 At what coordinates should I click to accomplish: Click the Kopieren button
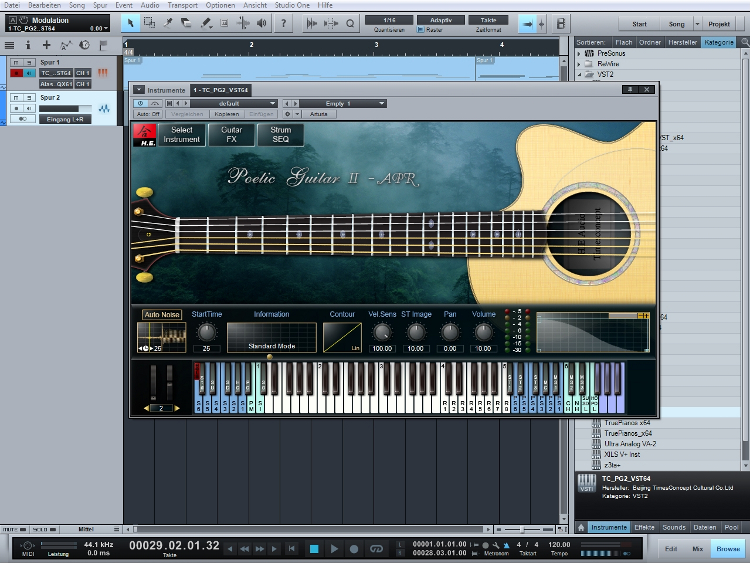pos(227,114)
